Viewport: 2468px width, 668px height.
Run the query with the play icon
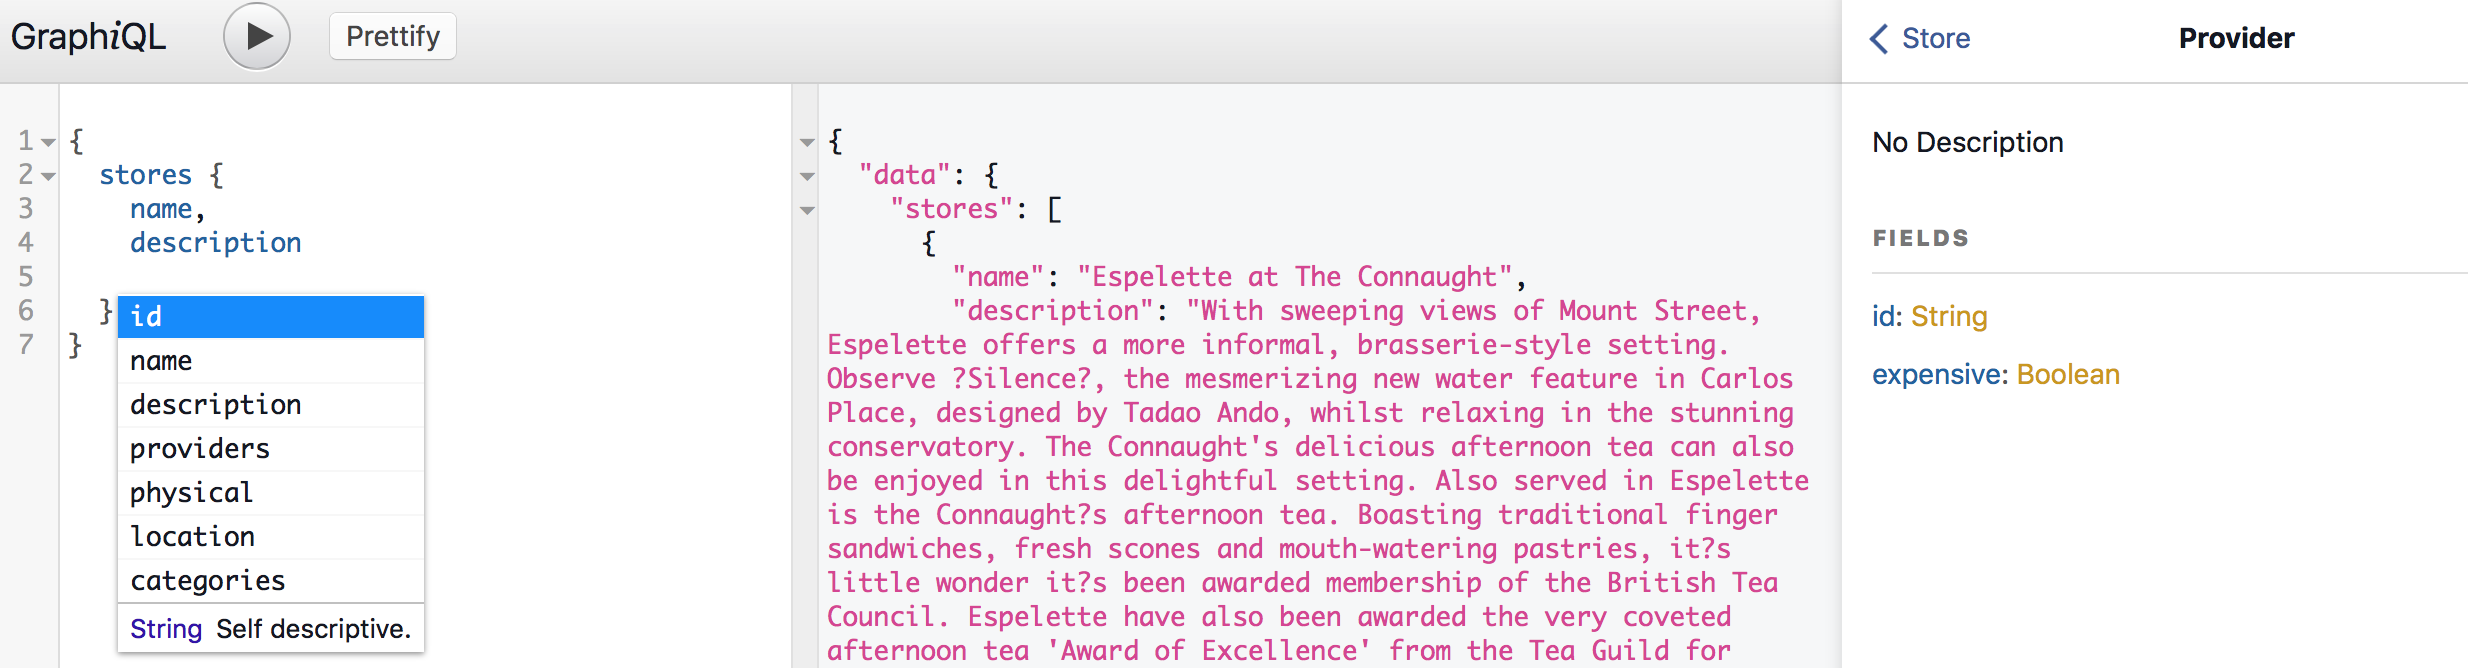tap(257, 35)
